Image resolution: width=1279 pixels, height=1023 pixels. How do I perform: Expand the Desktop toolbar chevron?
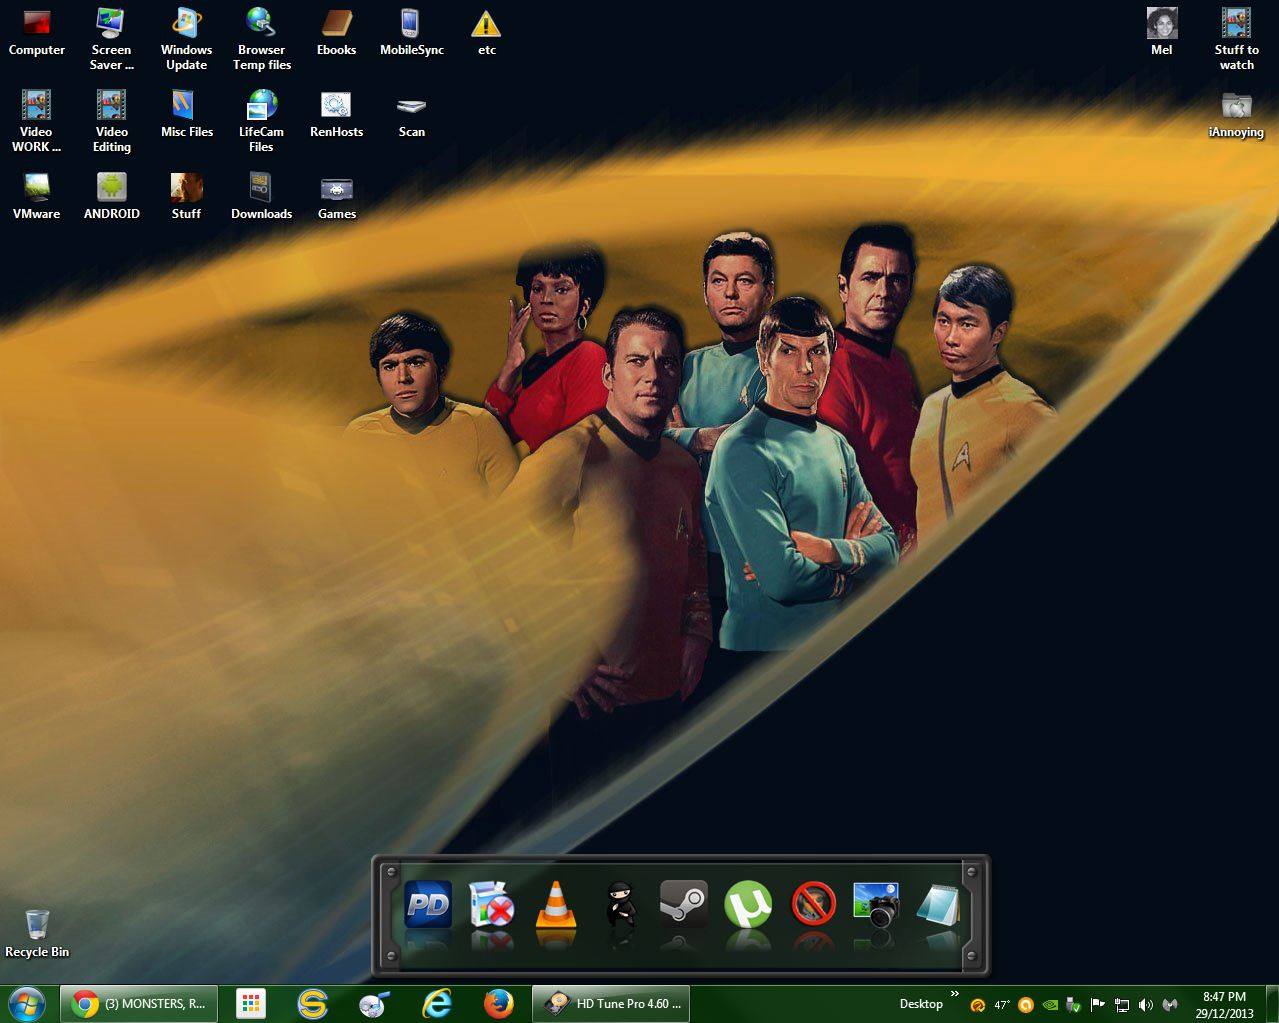pos(954,993)
